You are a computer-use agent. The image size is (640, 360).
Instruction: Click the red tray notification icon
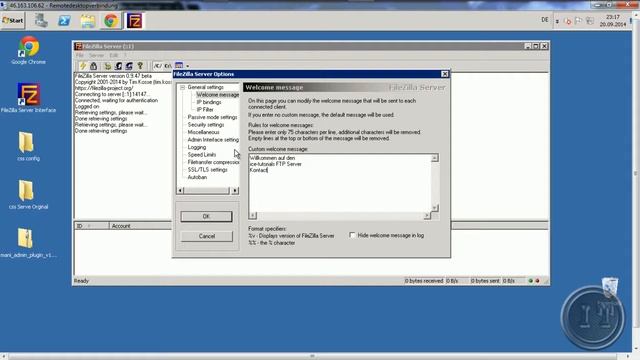pos(568,21)
